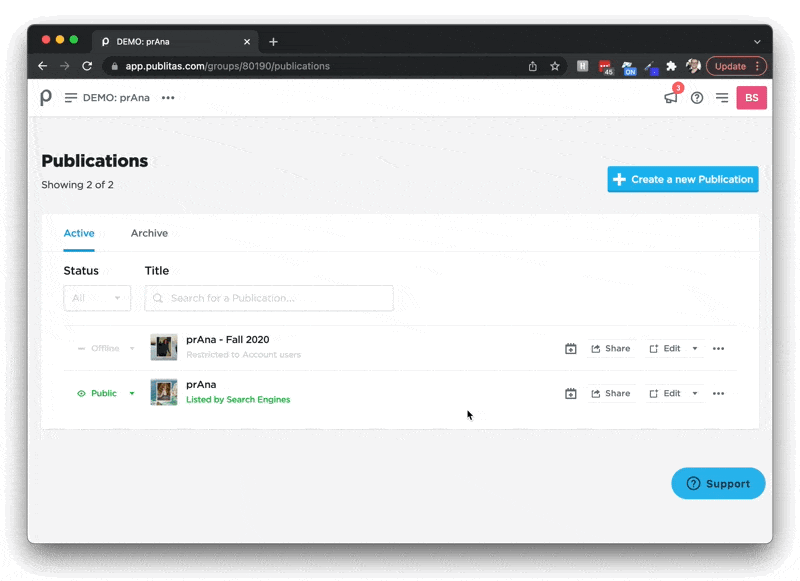This screenshot has height=581, width=800.
Task: Open the Support button
Action: 718,483
